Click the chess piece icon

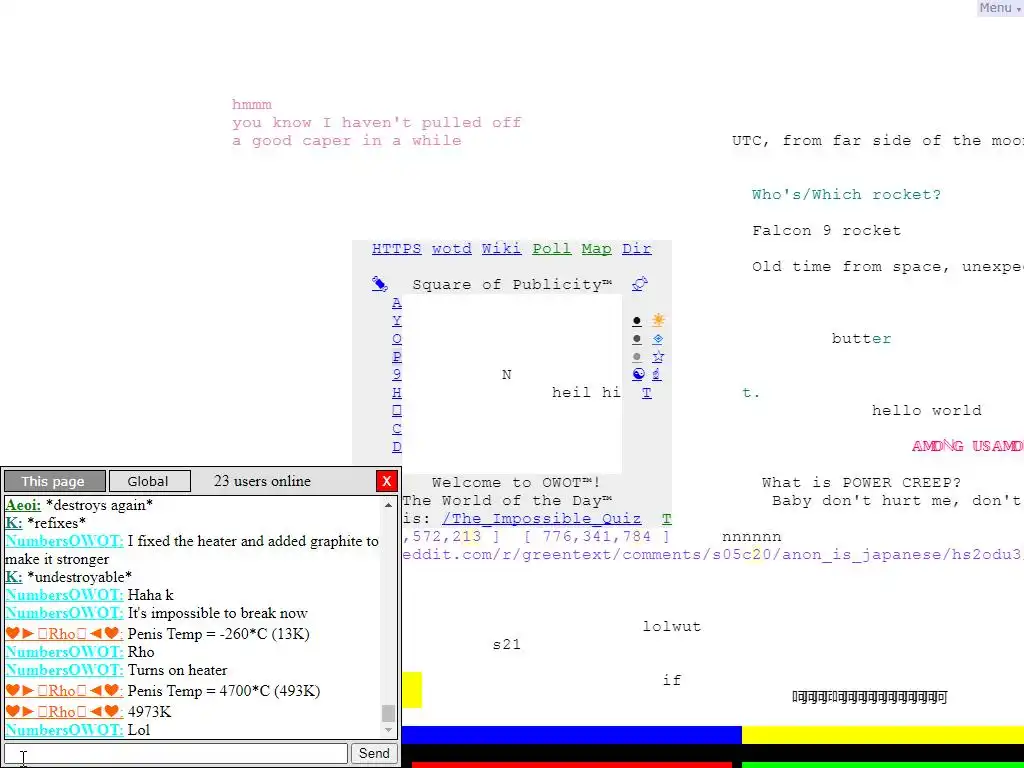coord(657,374)
